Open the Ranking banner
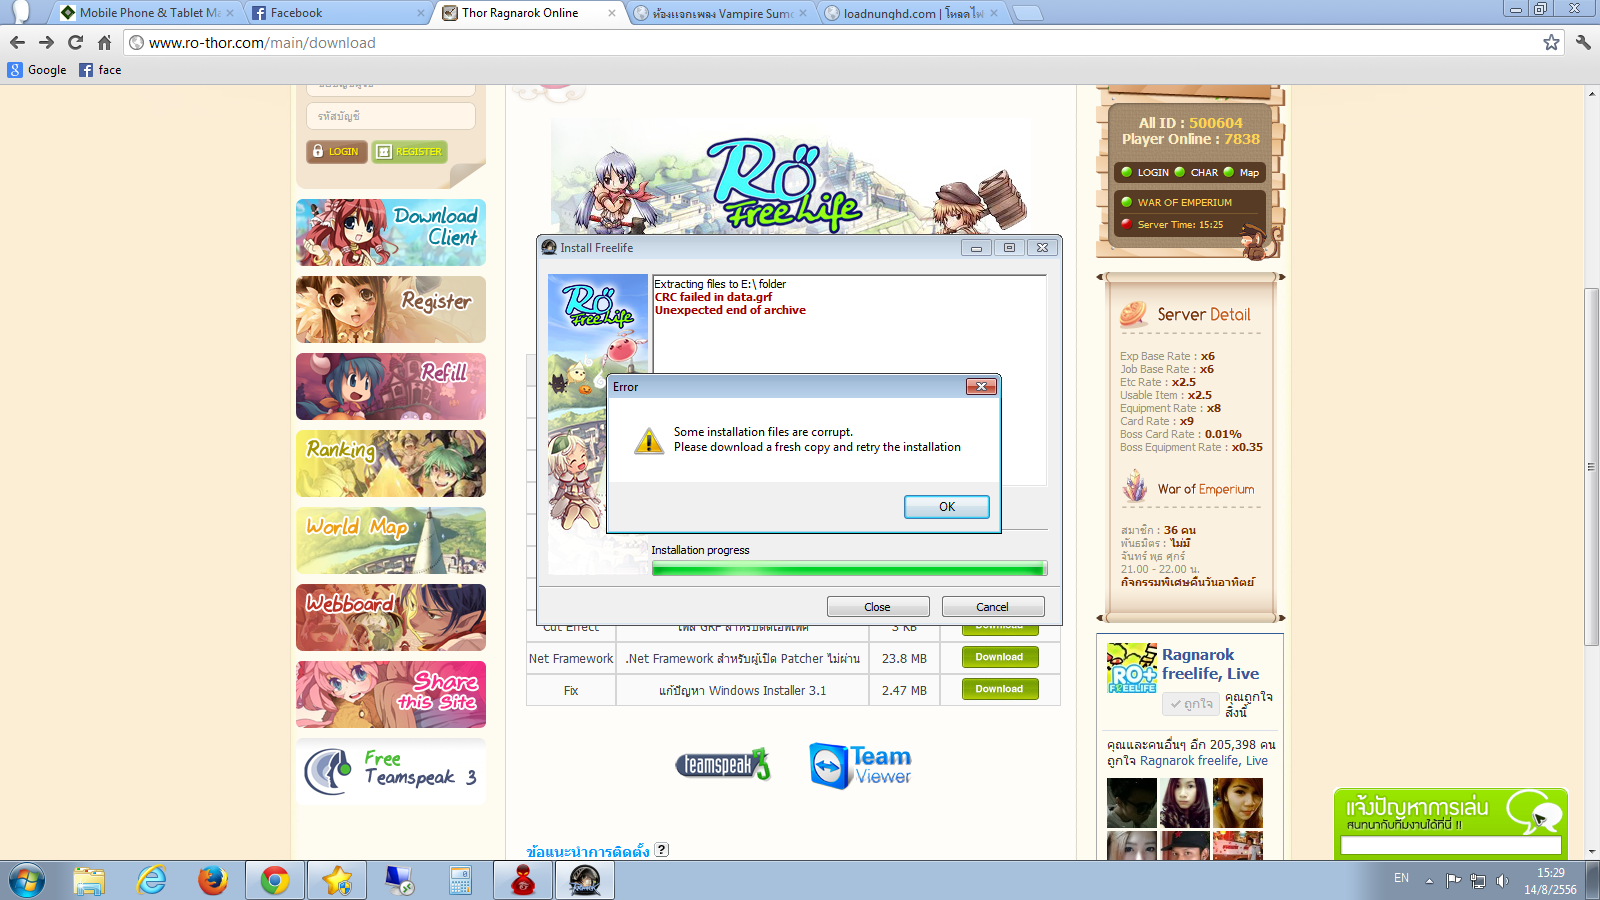The image size is (1600, 900). click(x=391, y=463)
